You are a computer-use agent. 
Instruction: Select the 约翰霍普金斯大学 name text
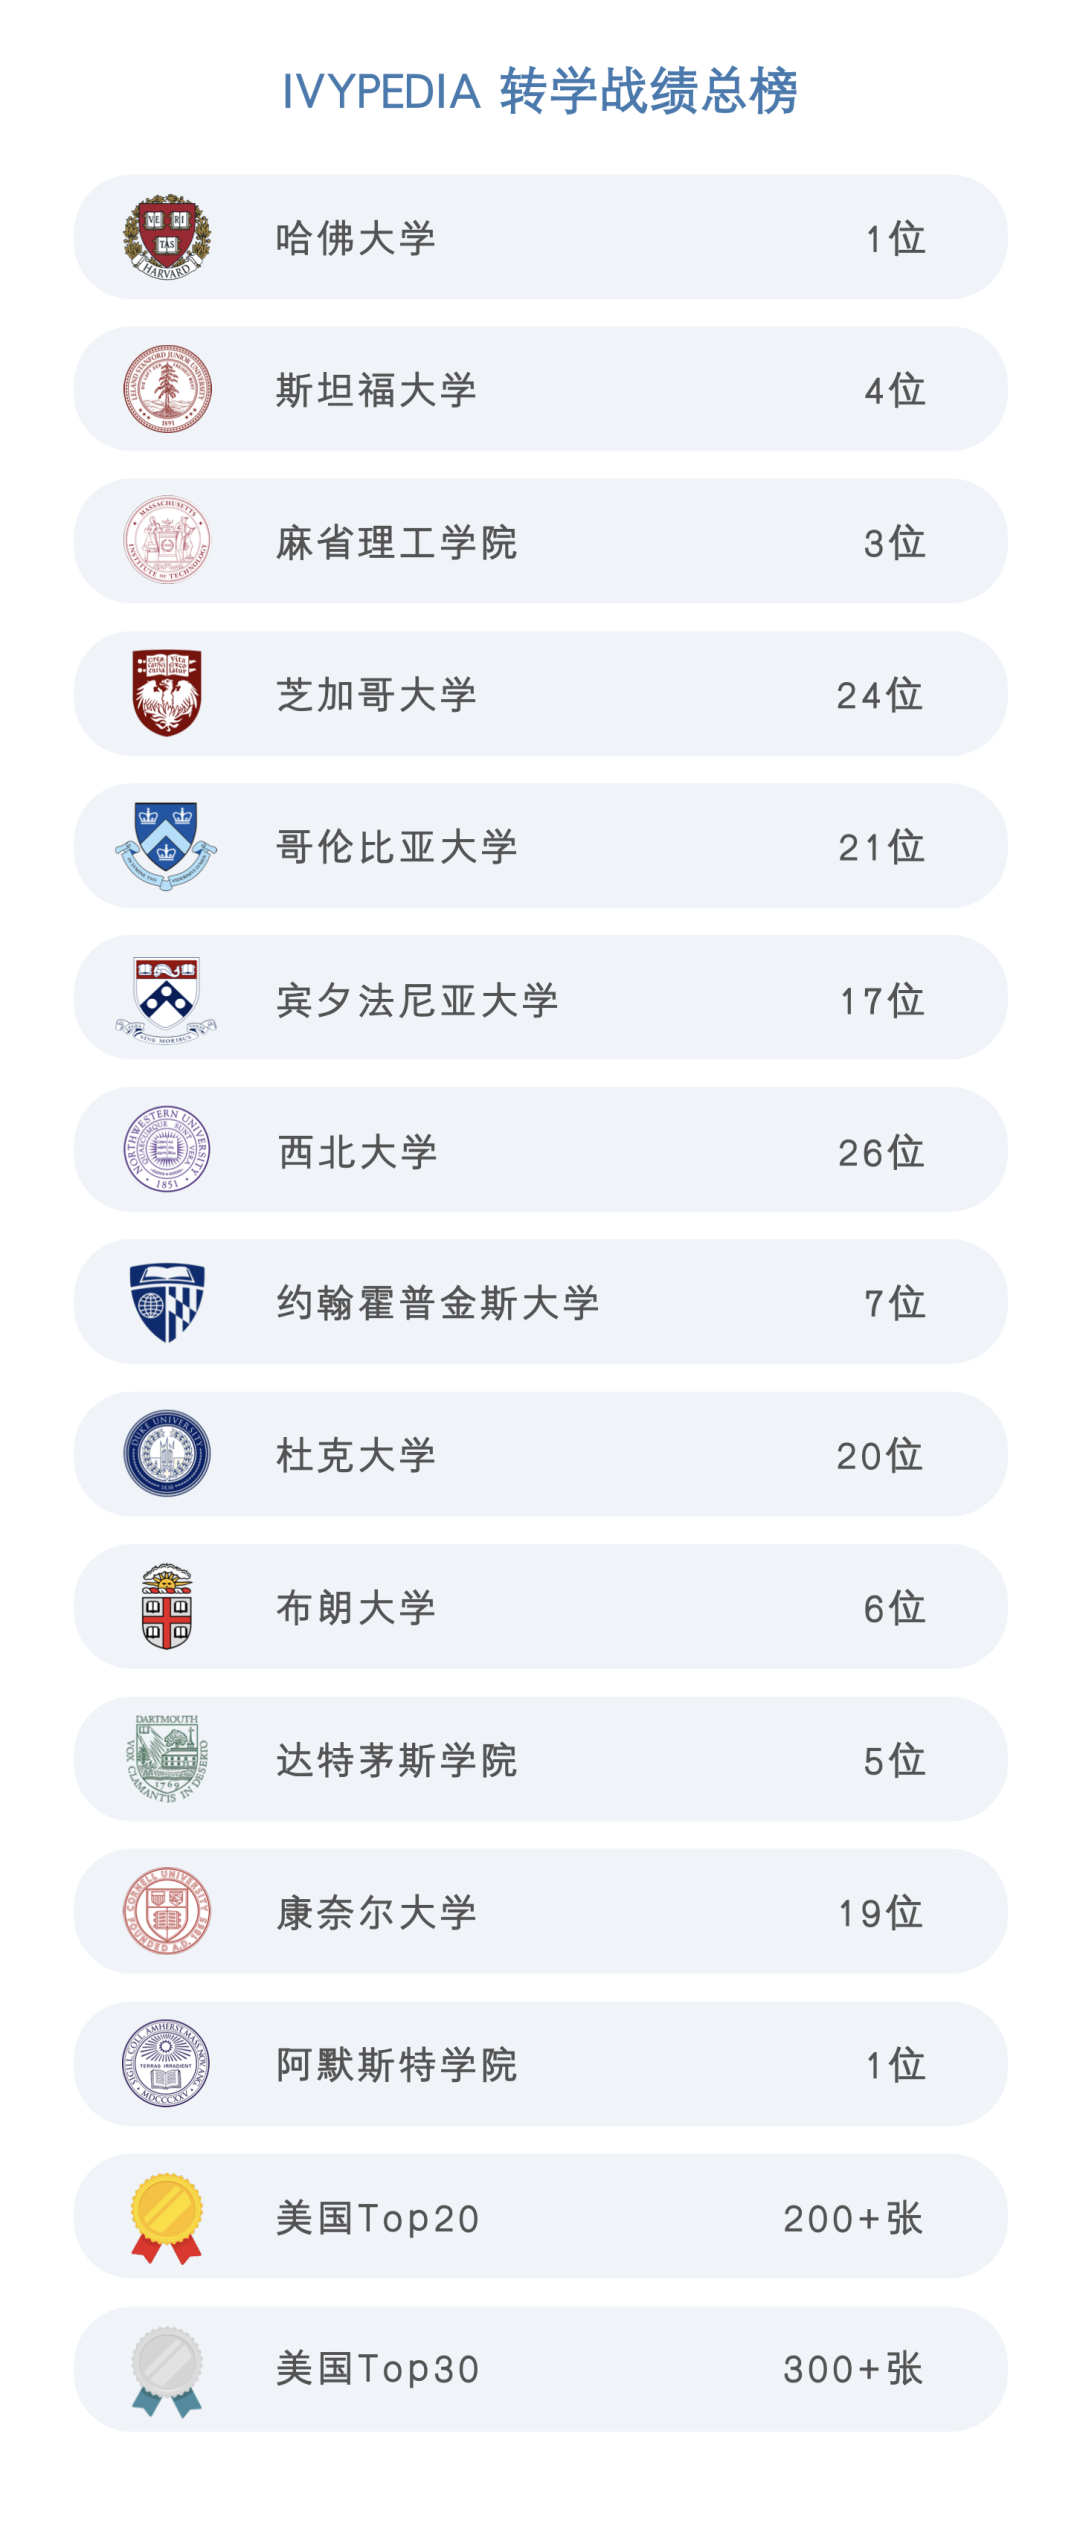[438, 1303]
